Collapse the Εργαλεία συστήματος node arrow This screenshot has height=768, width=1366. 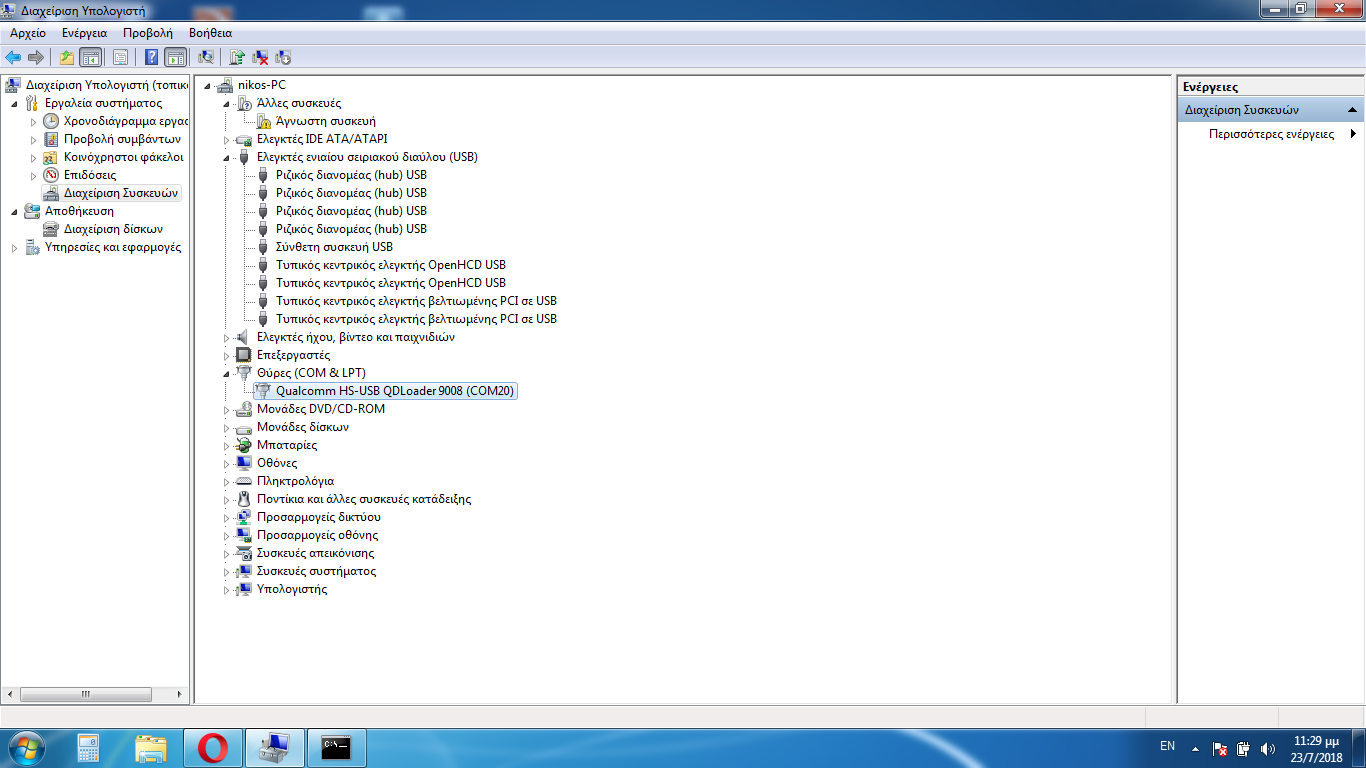(14, 103)
